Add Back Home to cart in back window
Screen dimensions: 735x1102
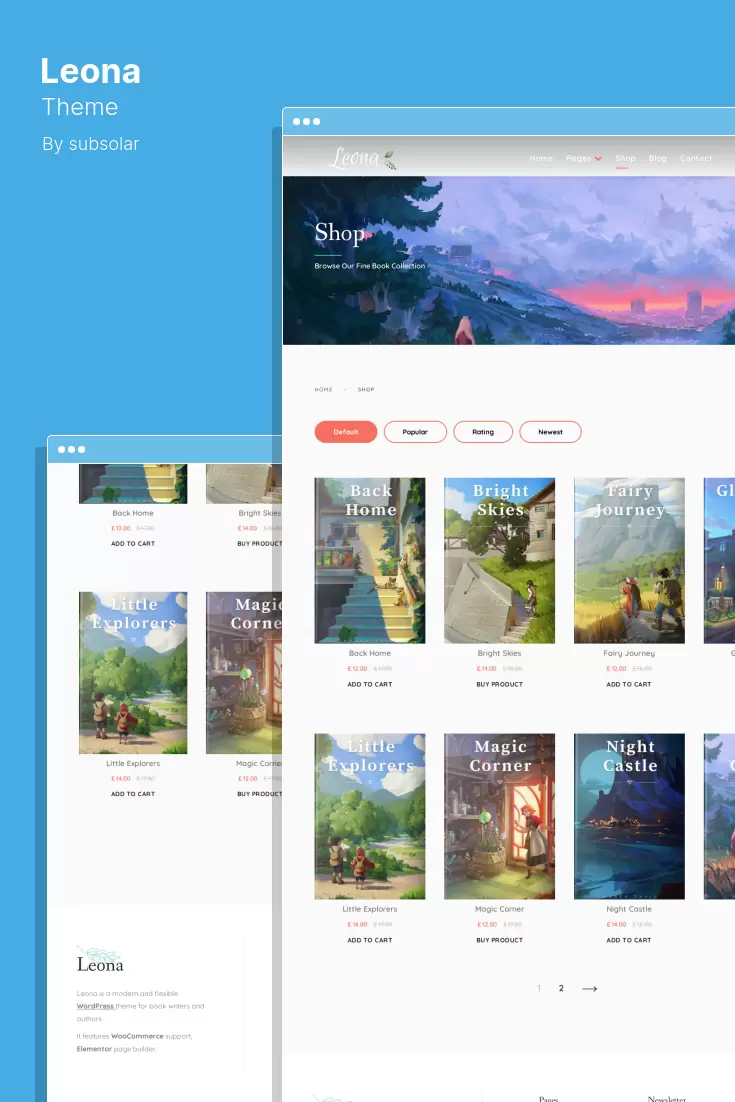pos(133,543)
